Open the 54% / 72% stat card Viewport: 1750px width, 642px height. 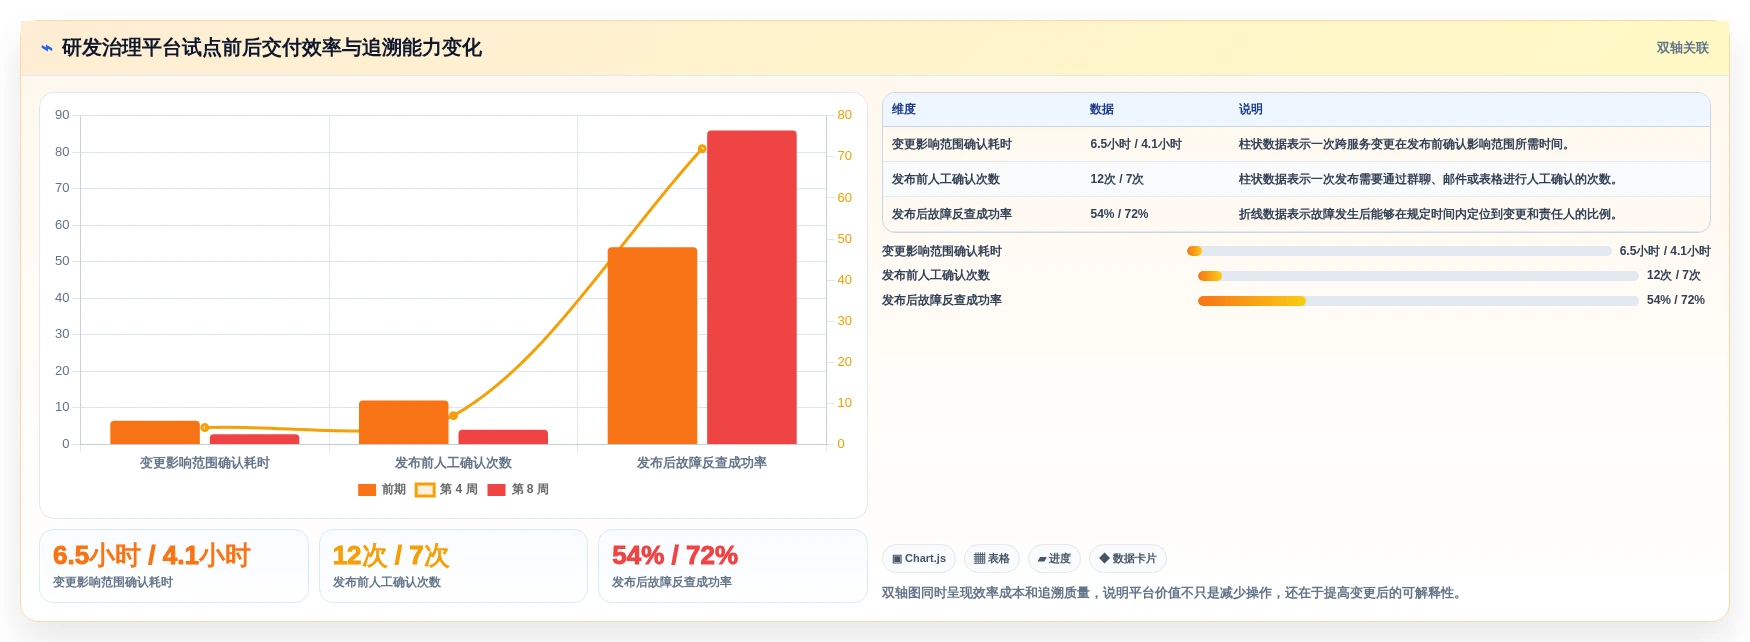click(732, 566)
